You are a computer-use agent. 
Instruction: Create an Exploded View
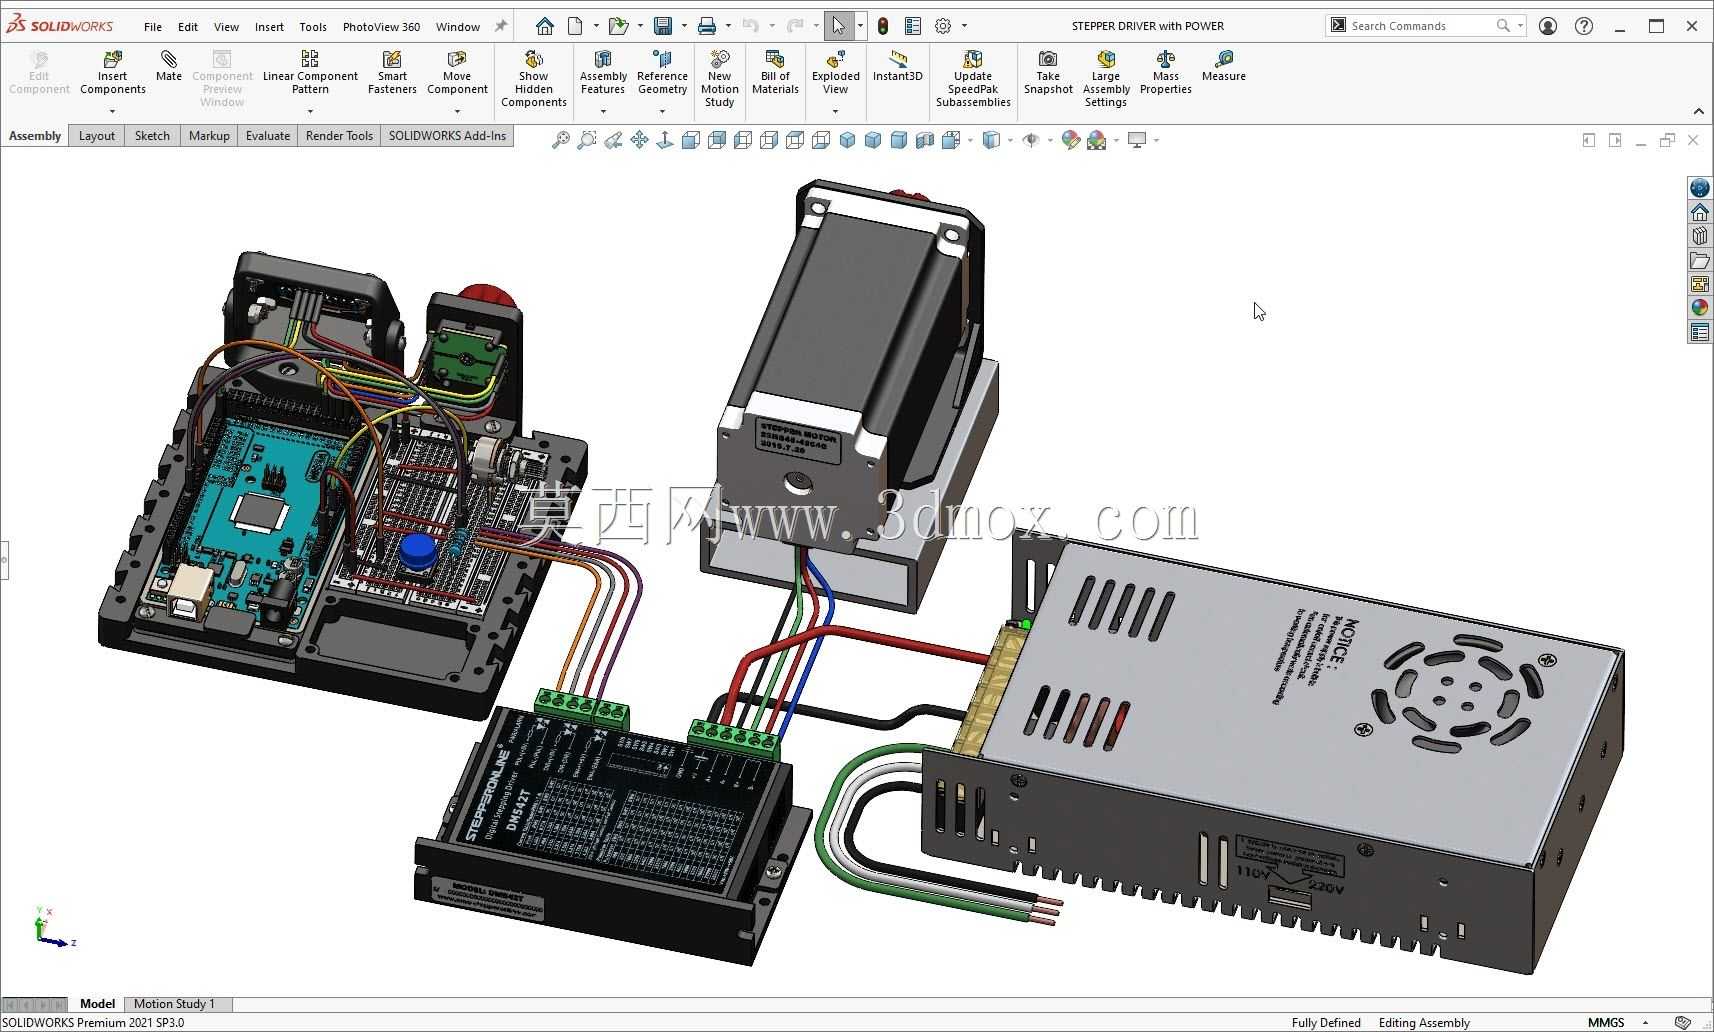click(835, 72)
